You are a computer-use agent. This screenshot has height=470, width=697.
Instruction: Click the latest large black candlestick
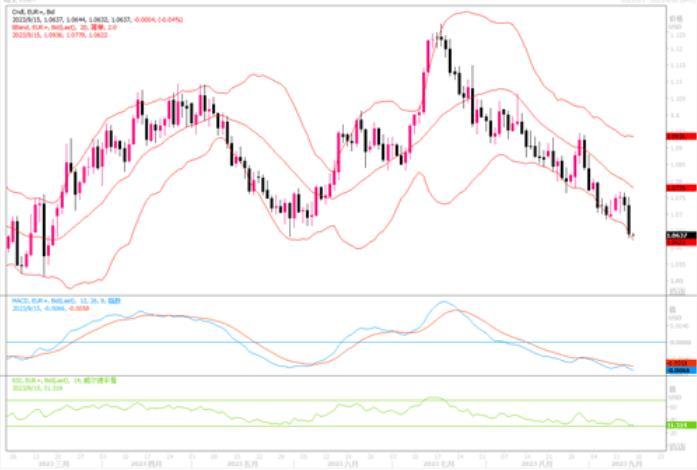630,220
